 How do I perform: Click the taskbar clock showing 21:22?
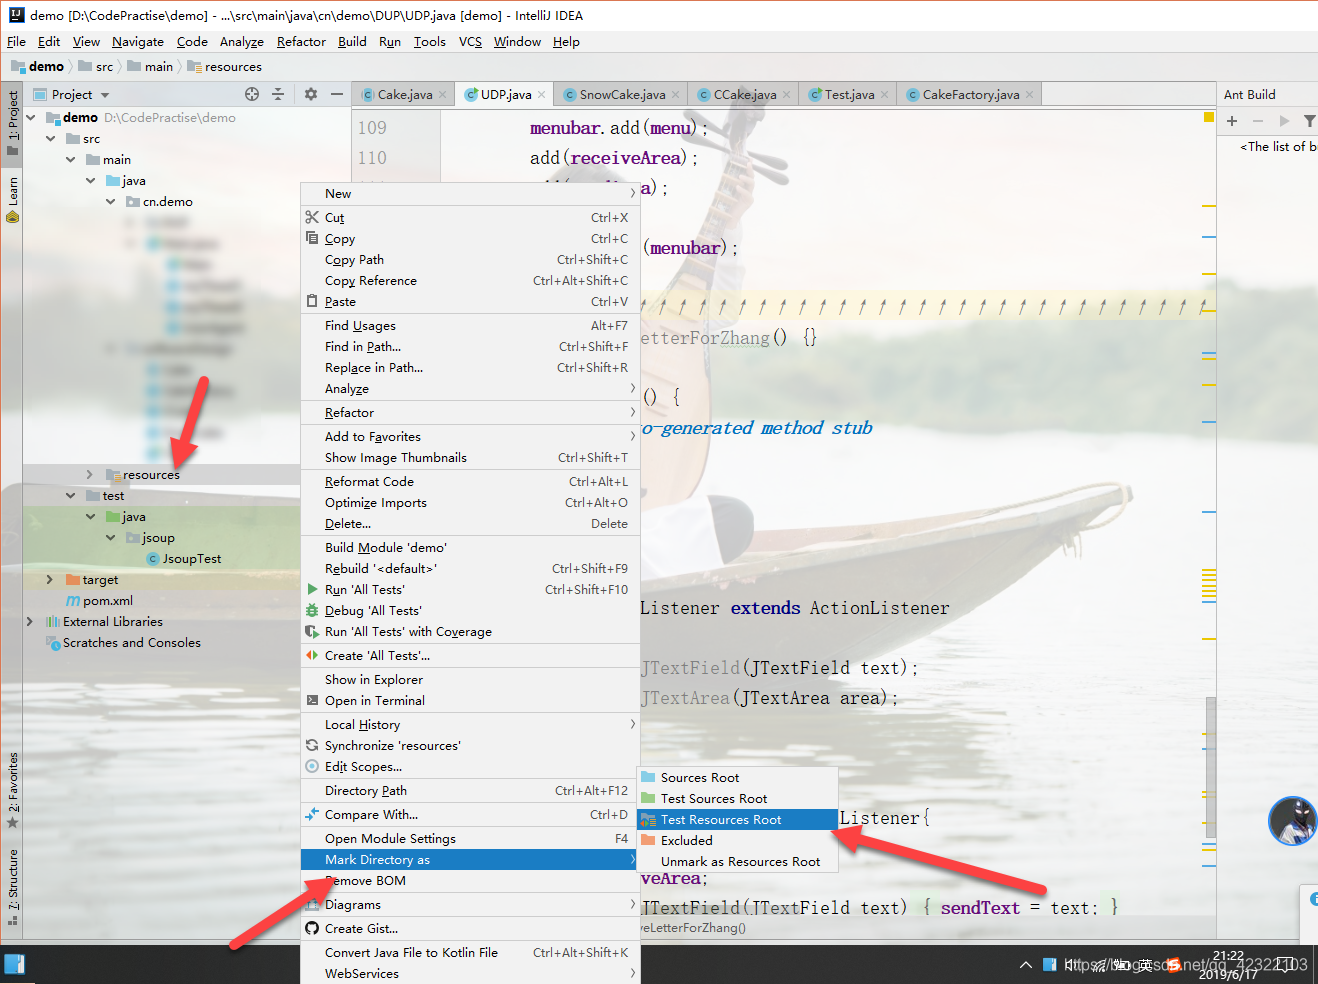tap(1228, 965)
